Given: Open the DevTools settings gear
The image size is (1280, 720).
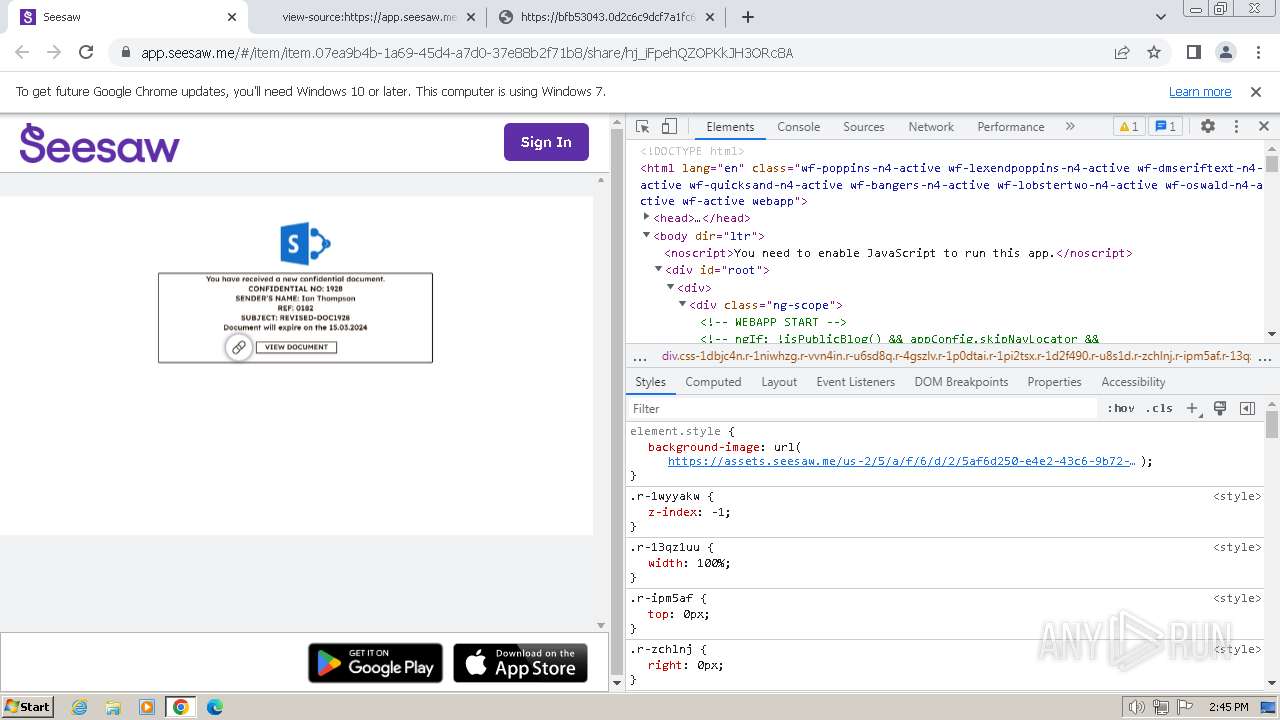Looking at the screenshot, I should [x=1208, y=127].
